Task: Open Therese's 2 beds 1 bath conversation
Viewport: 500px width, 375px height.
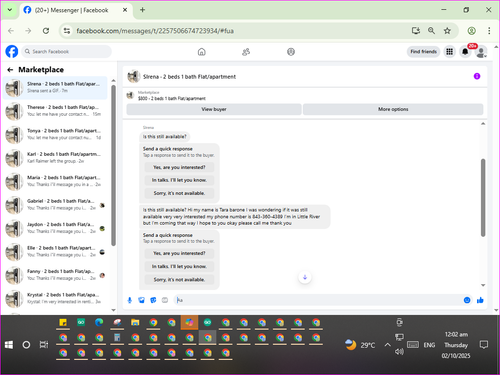Action: [55, 111]
